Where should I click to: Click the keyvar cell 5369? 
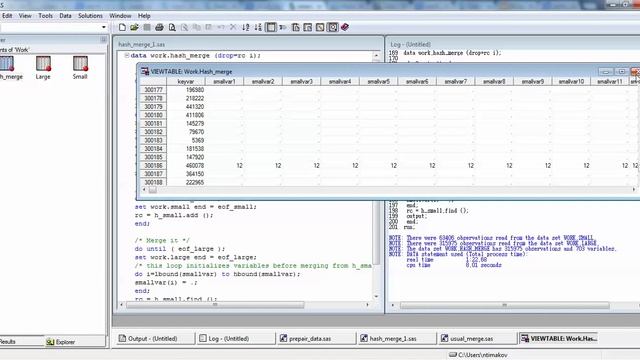tap(186, 140)
